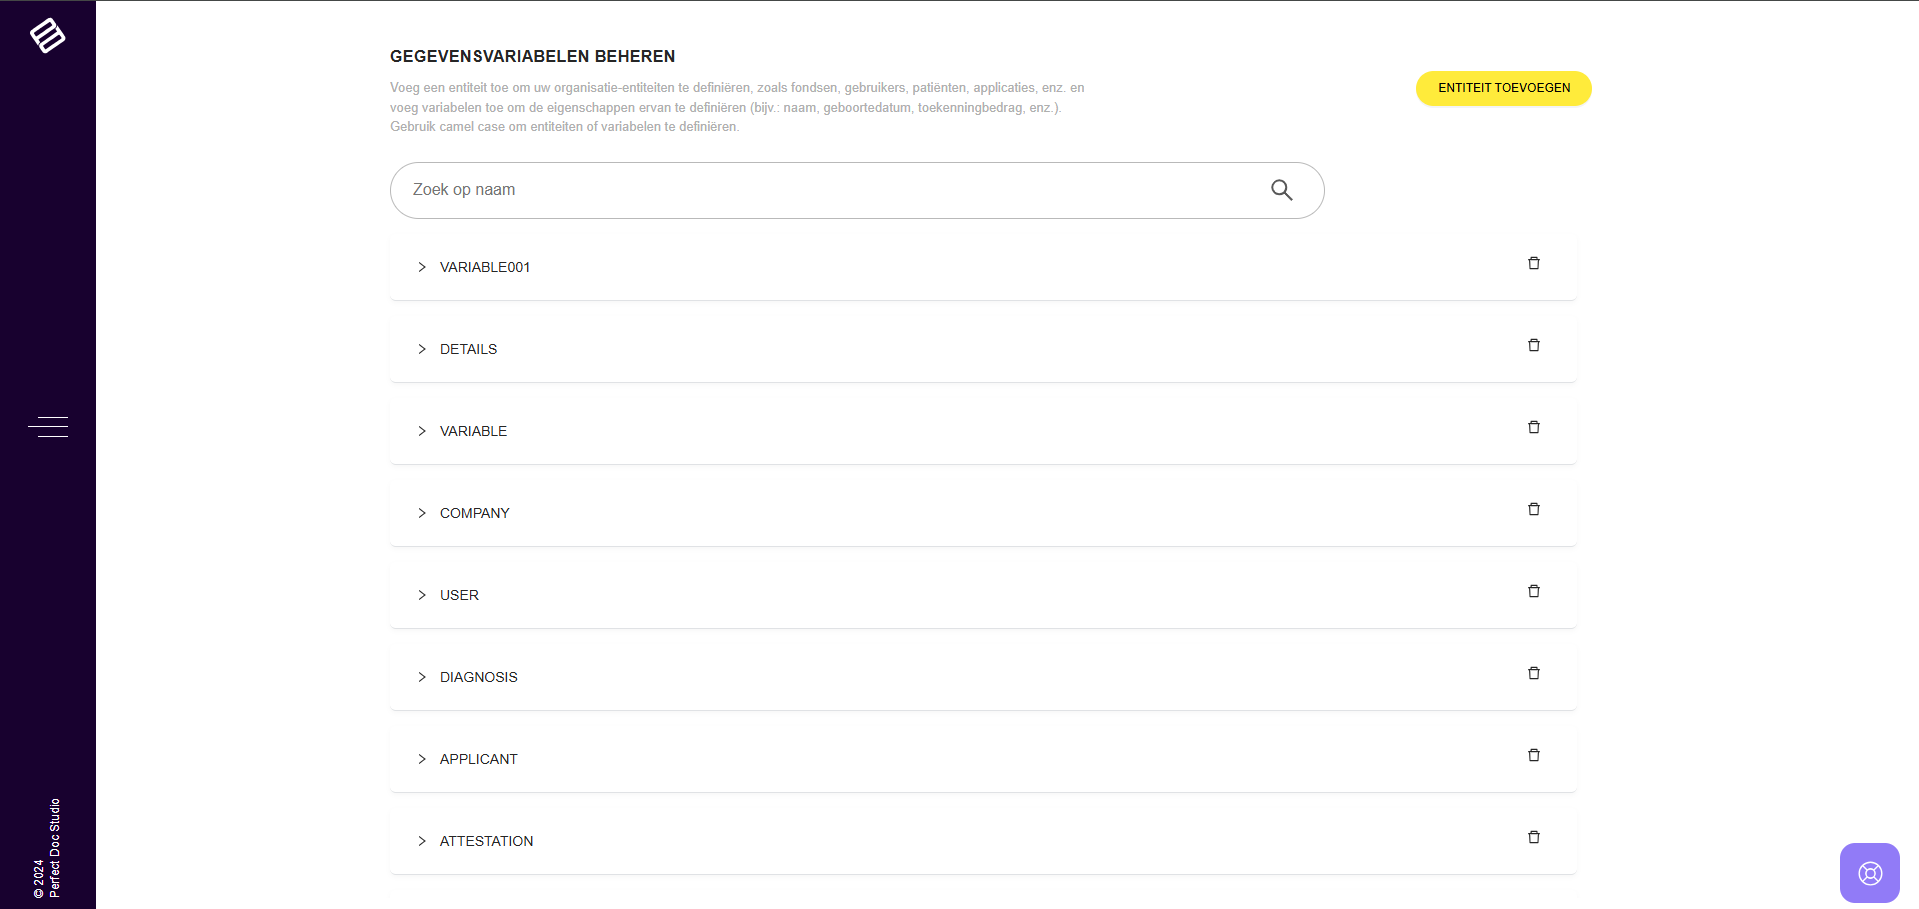Viewport: 1919px width, 909px height.
Task: Click the Perfect Doc Studio logo
Action: click(47, 35)
